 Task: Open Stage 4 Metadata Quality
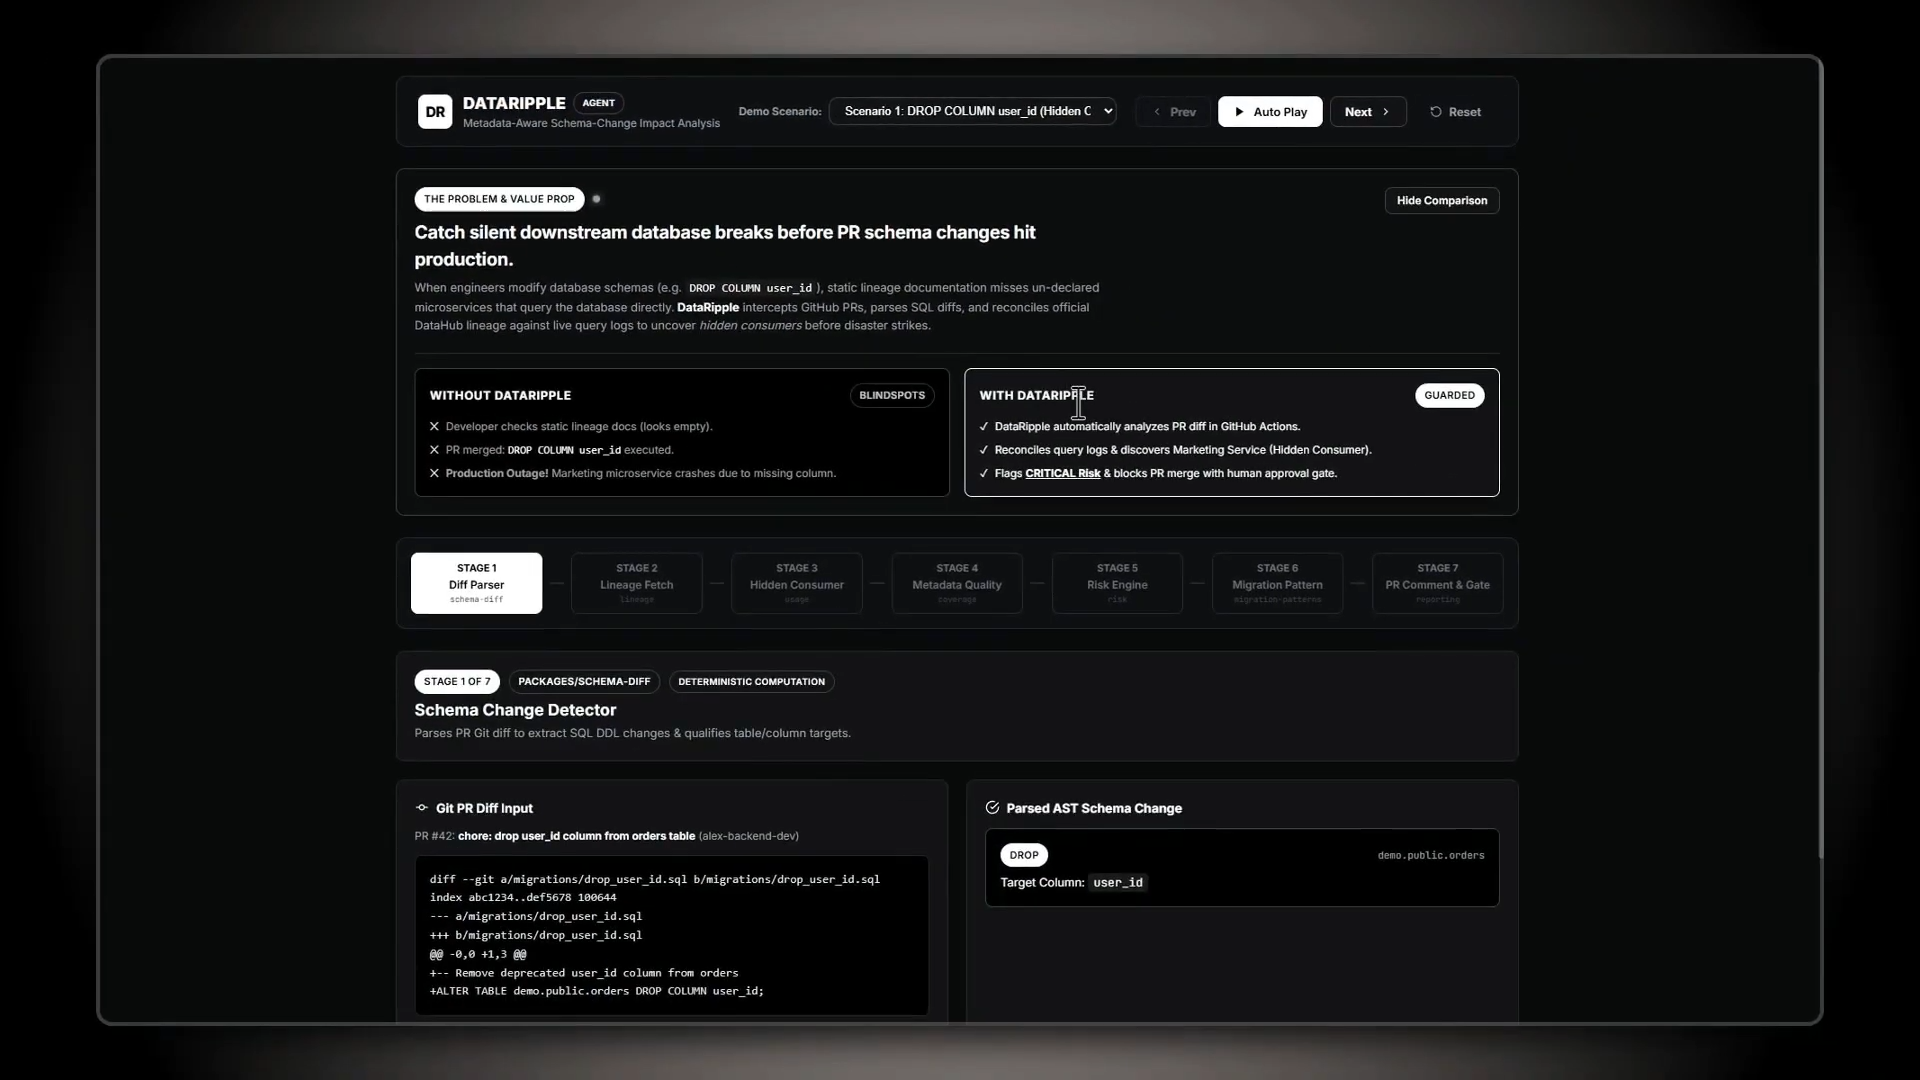pyautogui.click(x=957, y=583)
